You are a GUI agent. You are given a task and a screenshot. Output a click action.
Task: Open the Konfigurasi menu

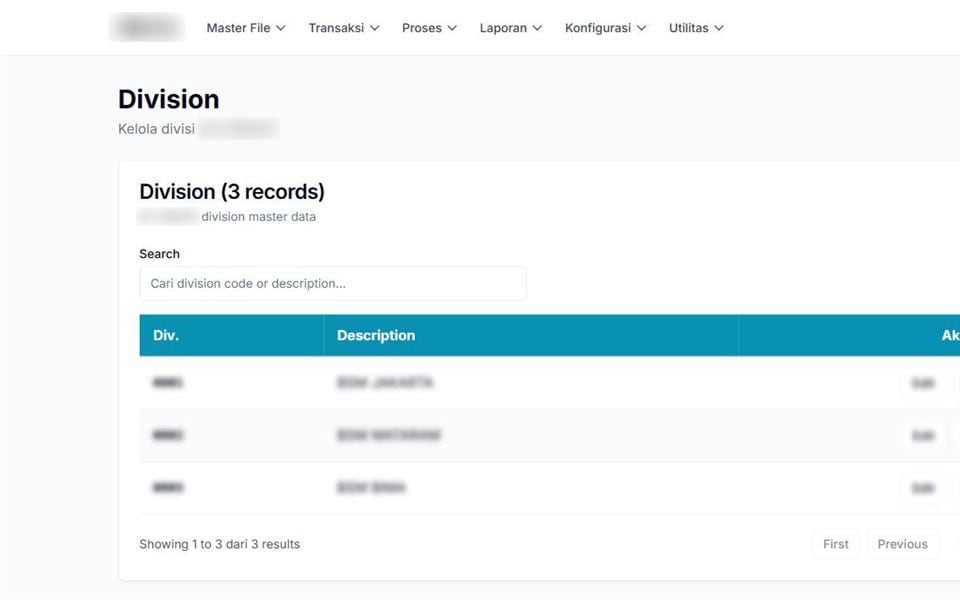coord(605,28)
